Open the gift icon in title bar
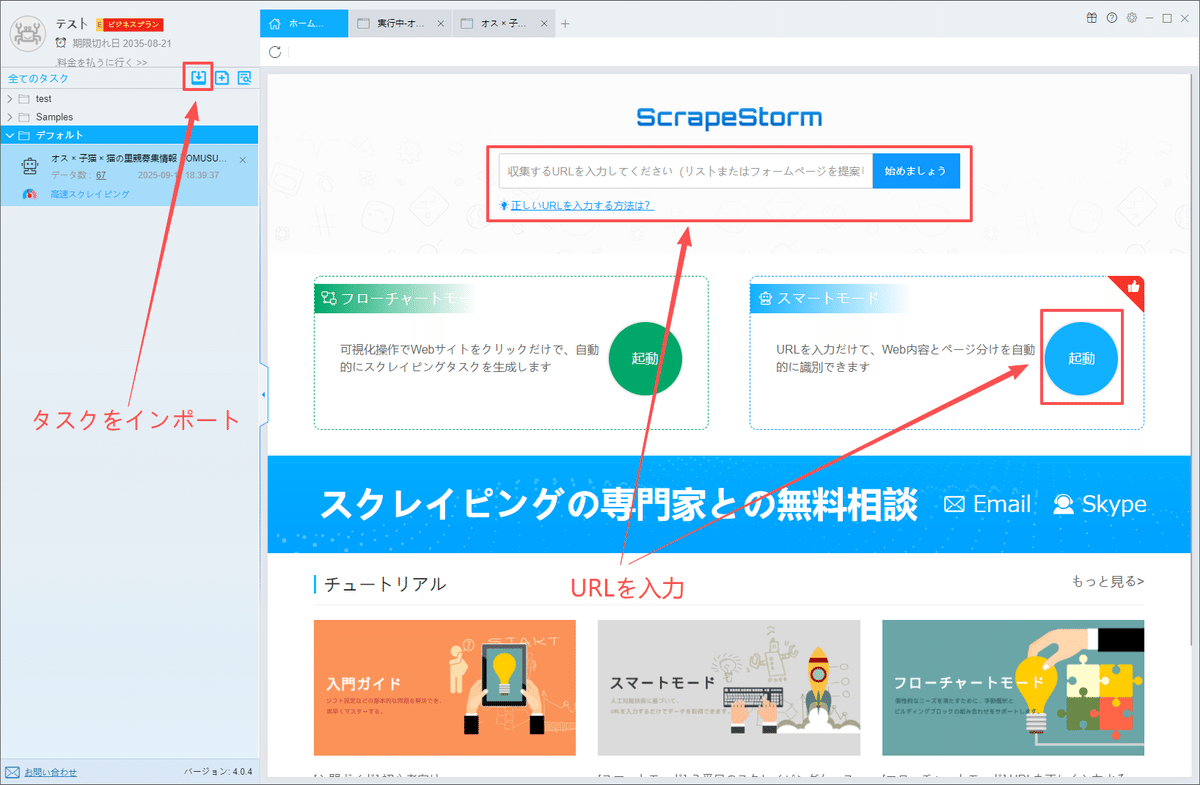 pos(1093,18)
